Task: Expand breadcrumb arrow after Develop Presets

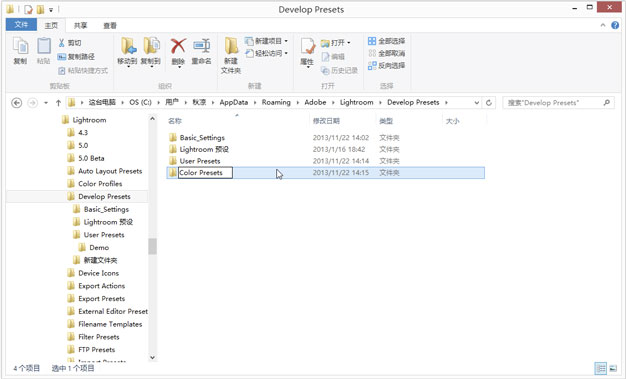Action: point(446,103)
